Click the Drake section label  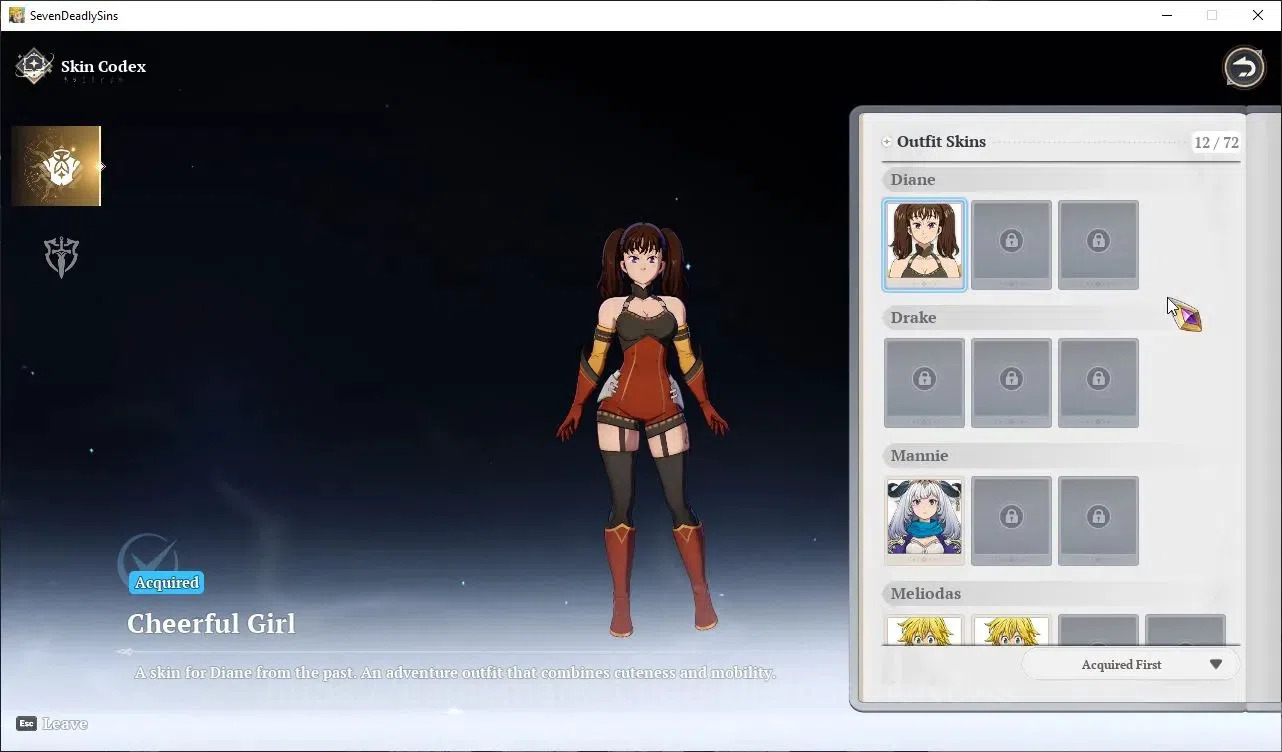[x=913, y=318]
